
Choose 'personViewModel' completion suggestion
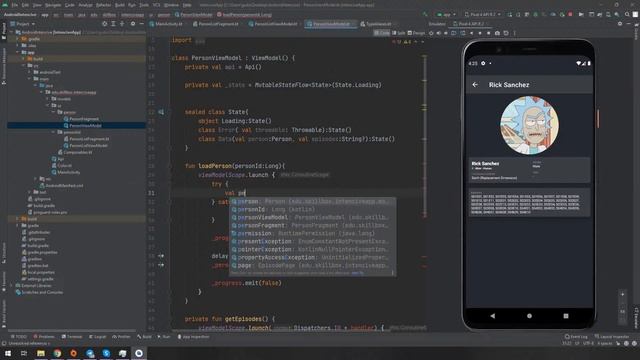coord(312,217)
